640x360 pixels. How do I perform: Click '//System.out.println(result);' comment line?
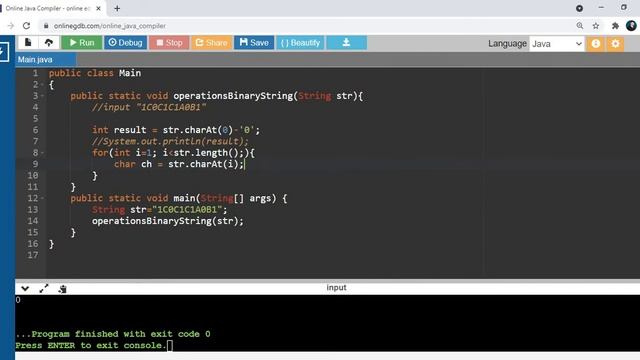click(x=170, y=142)
